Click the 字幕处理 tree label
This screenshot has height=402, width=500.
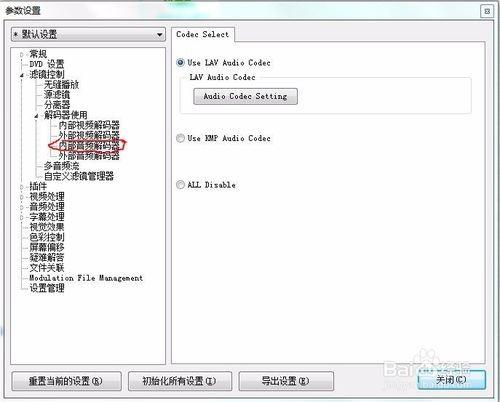click(x=47, y=217)
